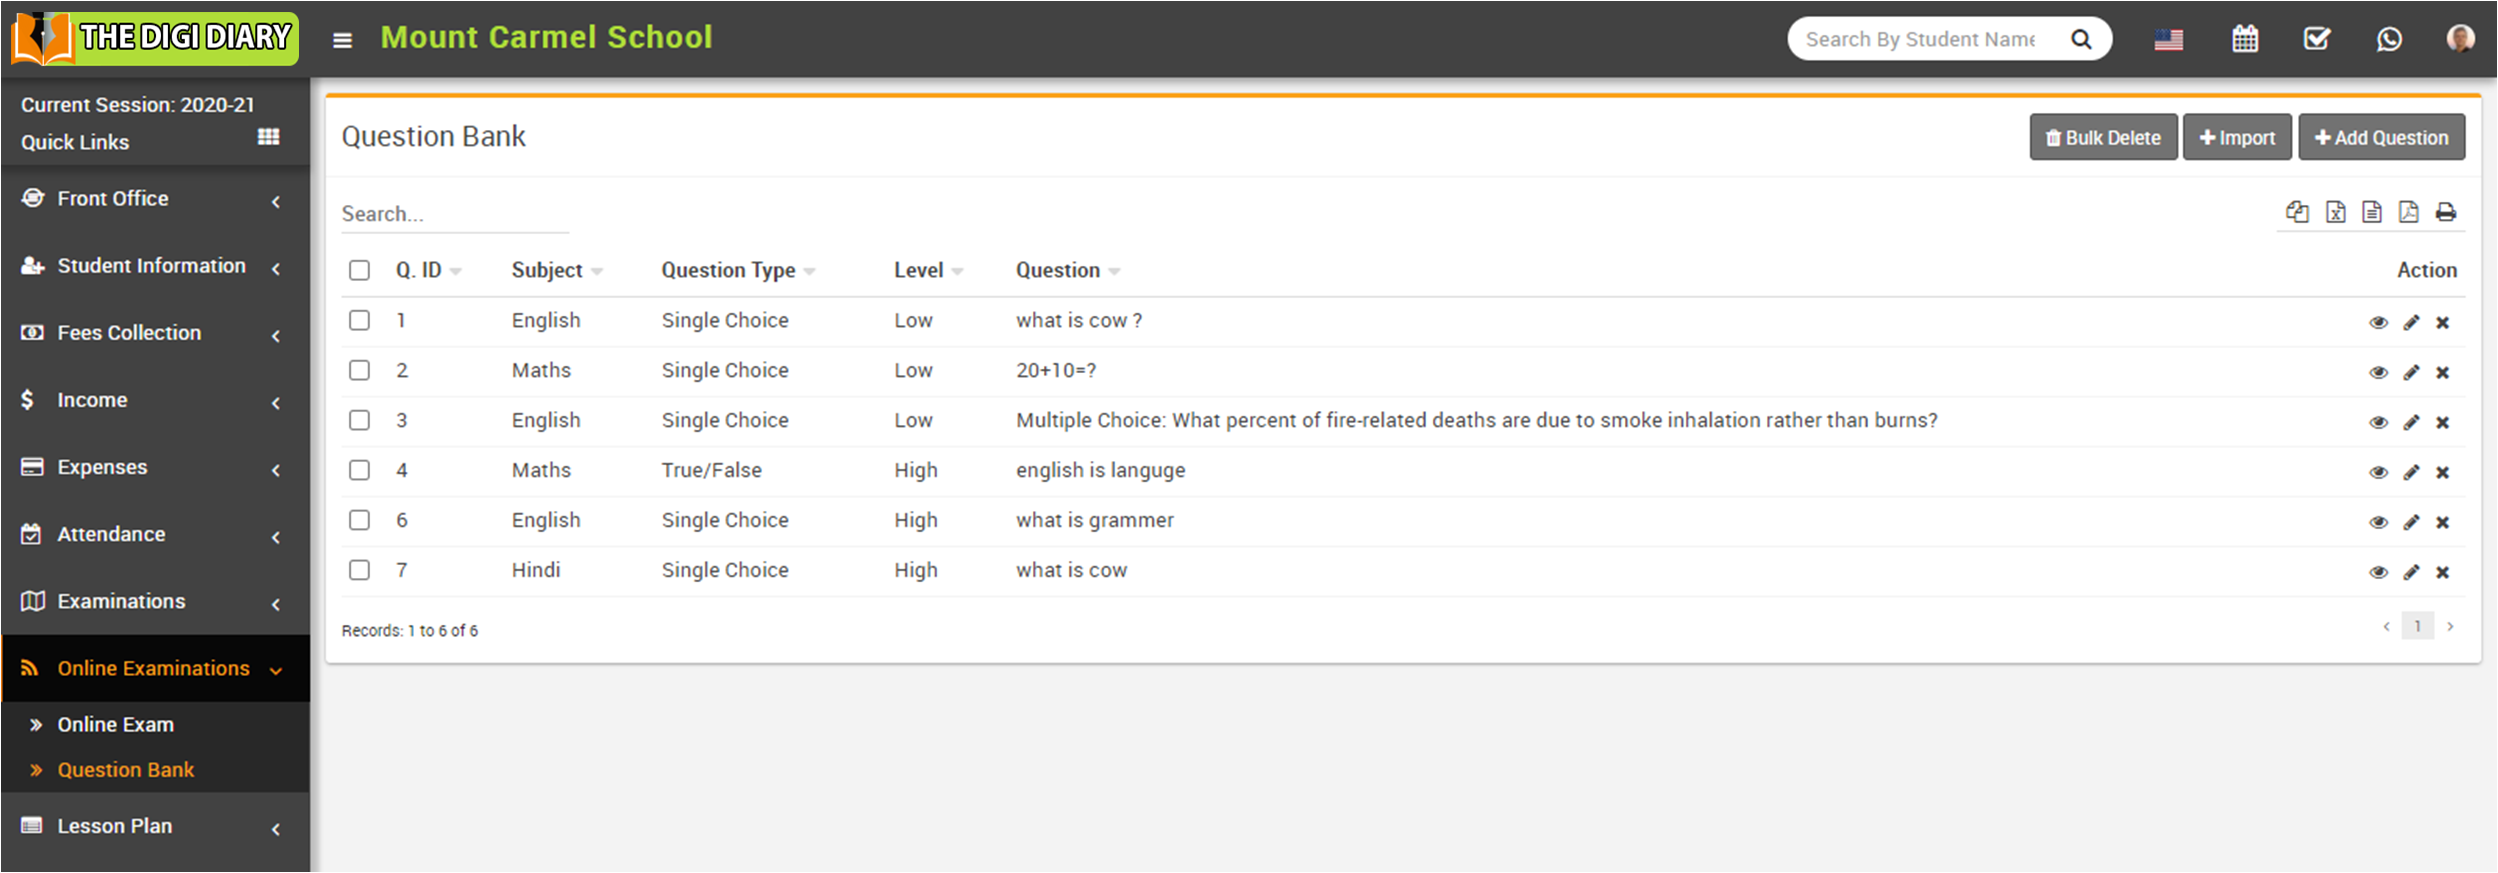Edit question 2 with the pencil icon
Viewport: 2498px width, 873px height.
point(2411,372)
